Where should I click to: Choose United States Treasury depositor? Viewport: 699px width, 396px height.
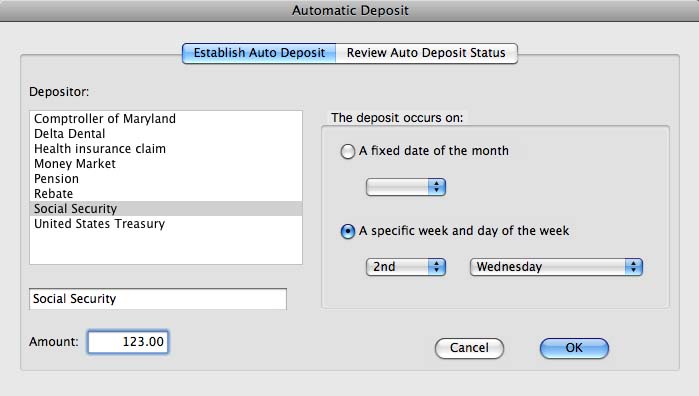click(x=166, y=224)
